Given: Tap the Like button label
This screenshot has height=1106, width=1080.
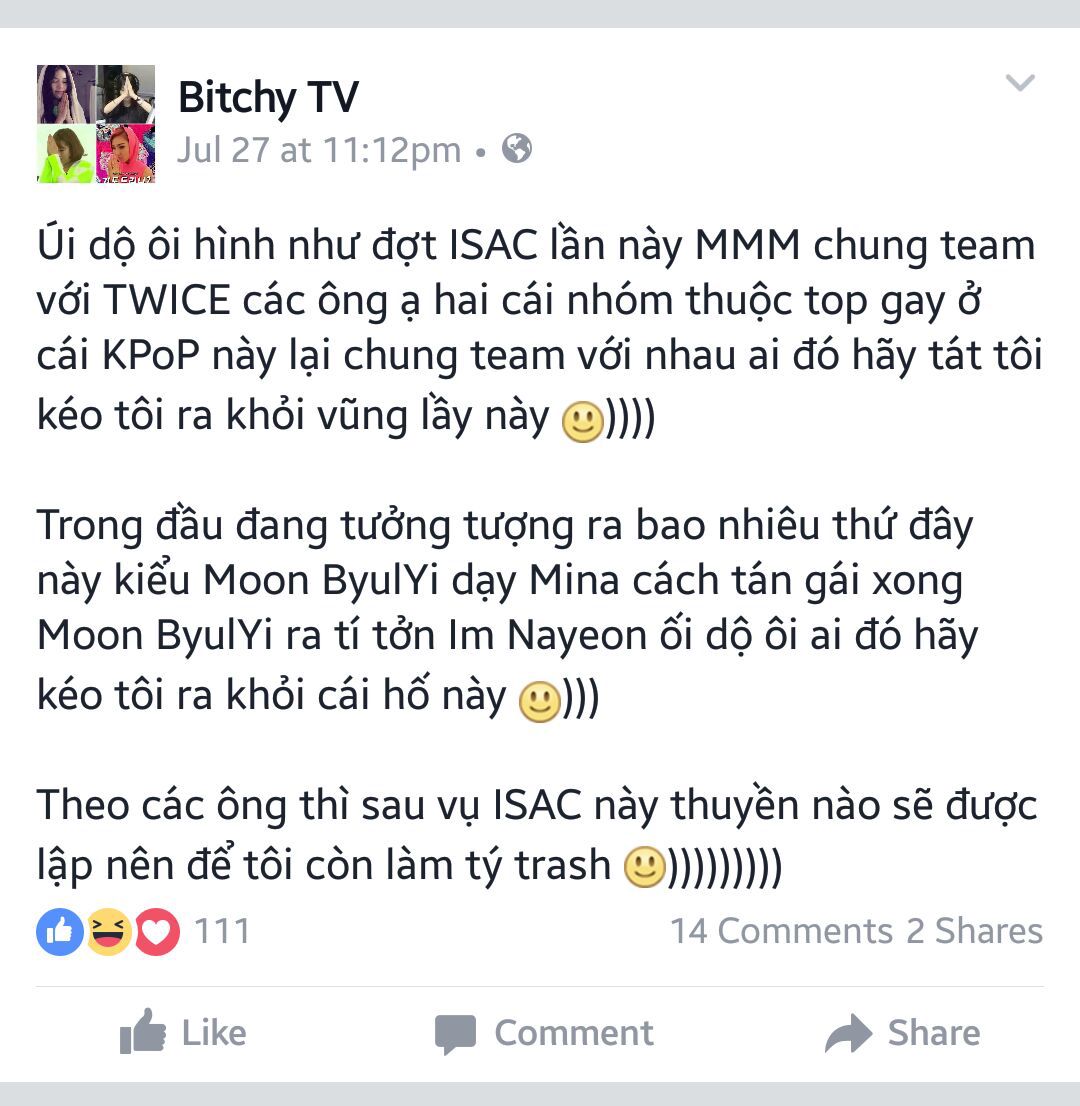Looking at the screenshot, I should coord(214,1033).
